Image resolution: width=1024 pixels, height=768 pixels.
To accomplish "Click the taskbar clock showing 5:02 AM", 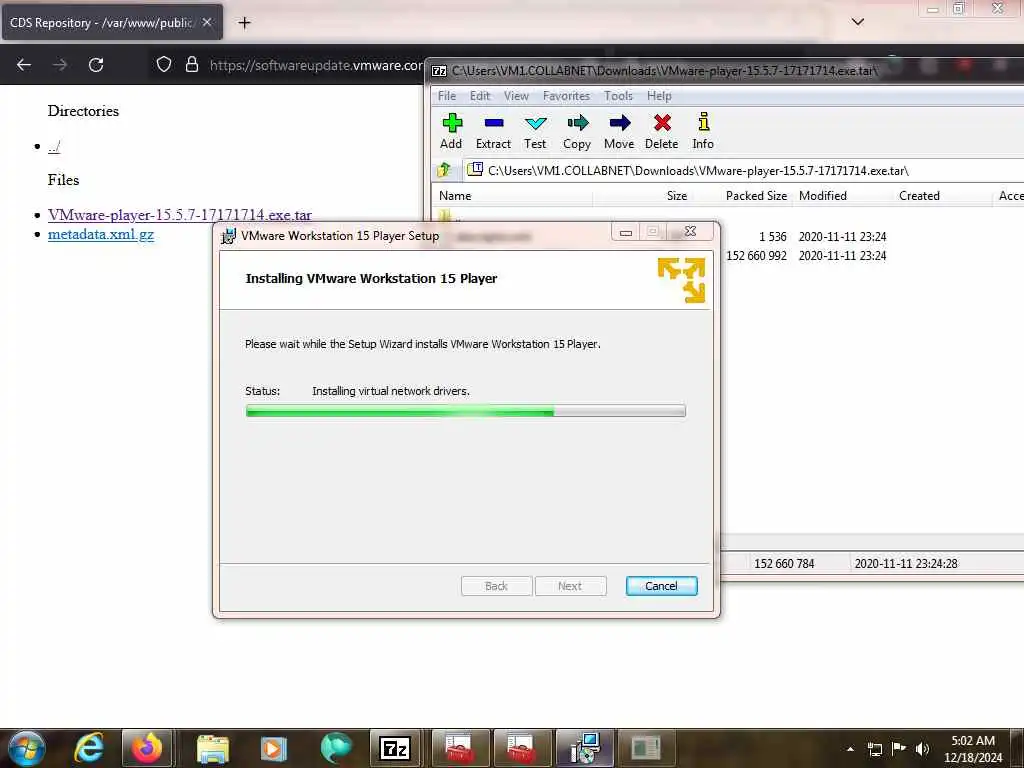I will [x=972, y=748].
